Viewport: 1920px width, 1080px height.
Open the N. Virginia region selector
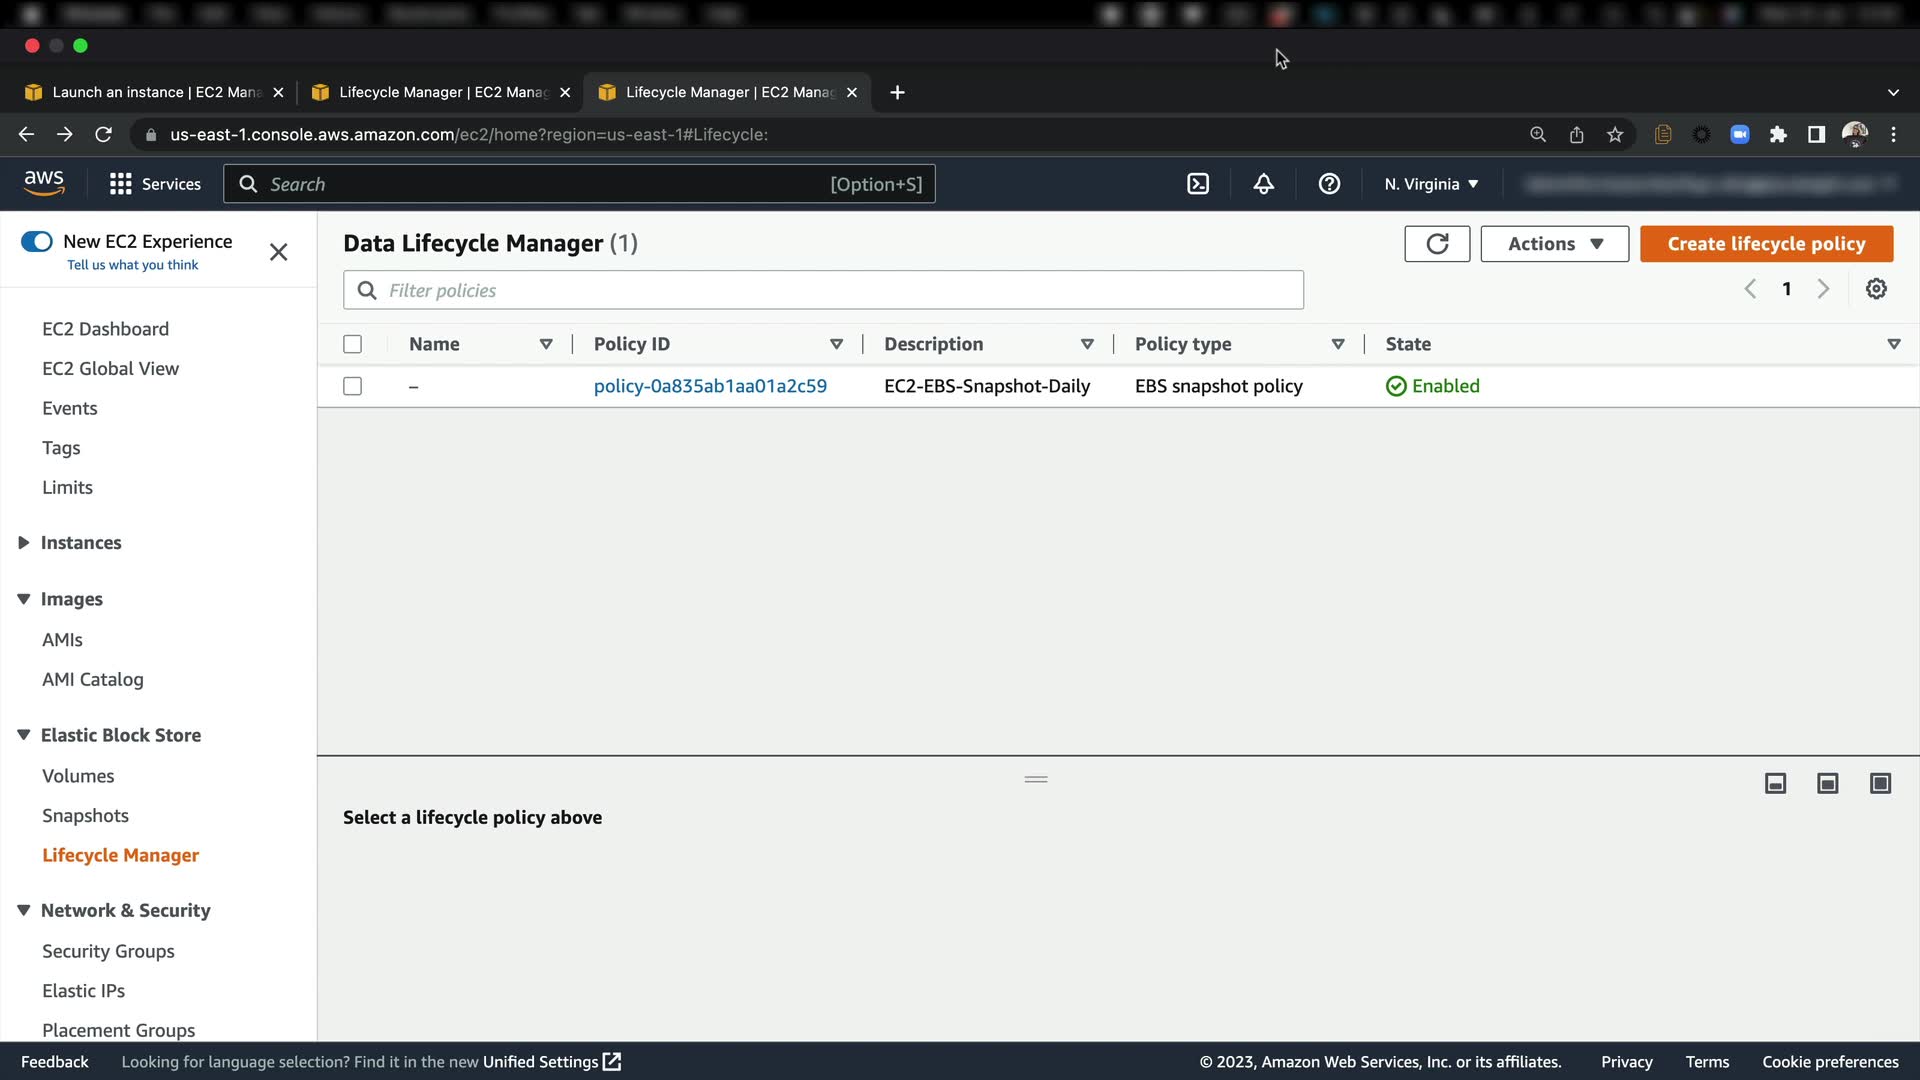coord(1431,184)
